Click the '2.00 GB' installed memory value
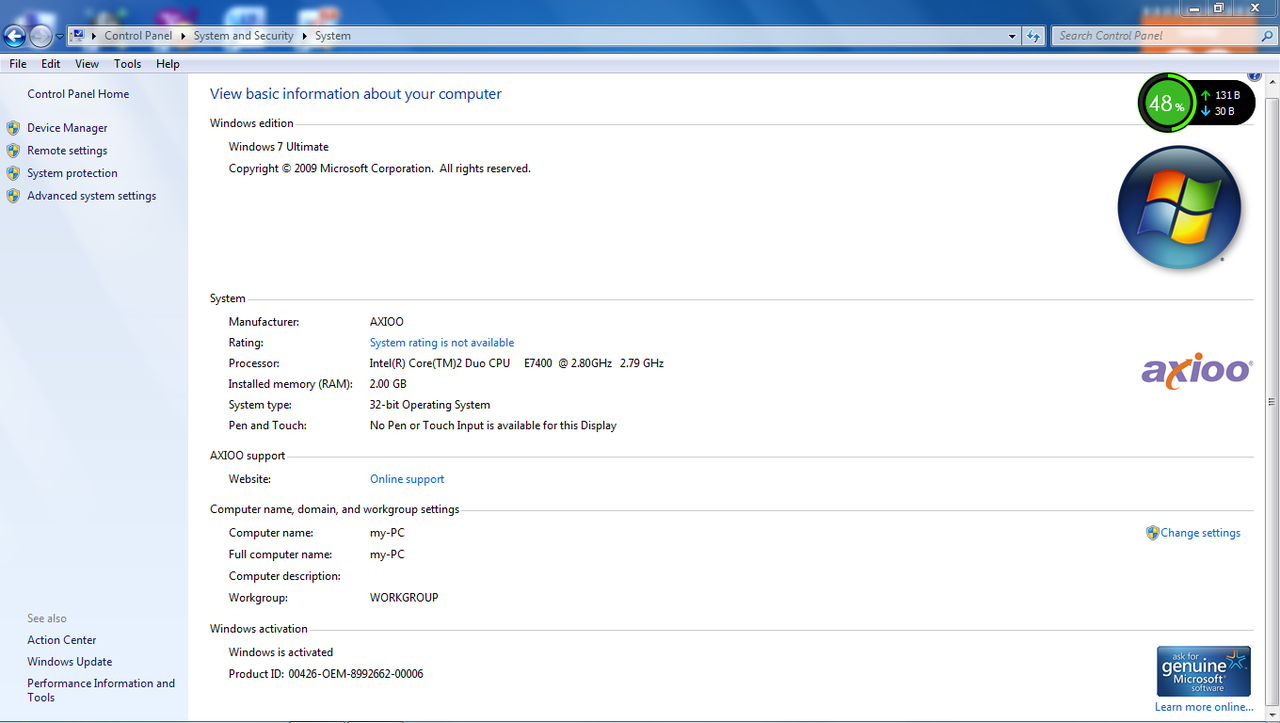Viewport: 1280px width, 723px height. click(388, 384)
